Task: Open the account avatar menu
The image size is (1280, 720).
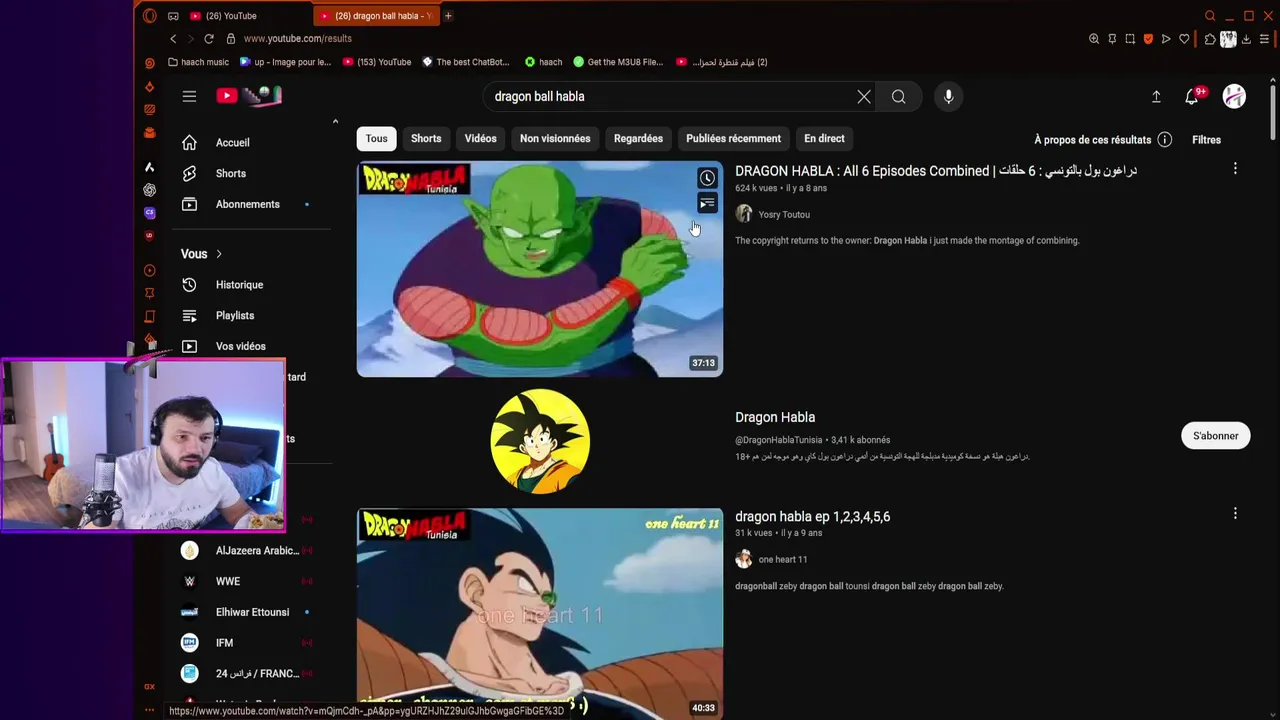Action: 1235,96
